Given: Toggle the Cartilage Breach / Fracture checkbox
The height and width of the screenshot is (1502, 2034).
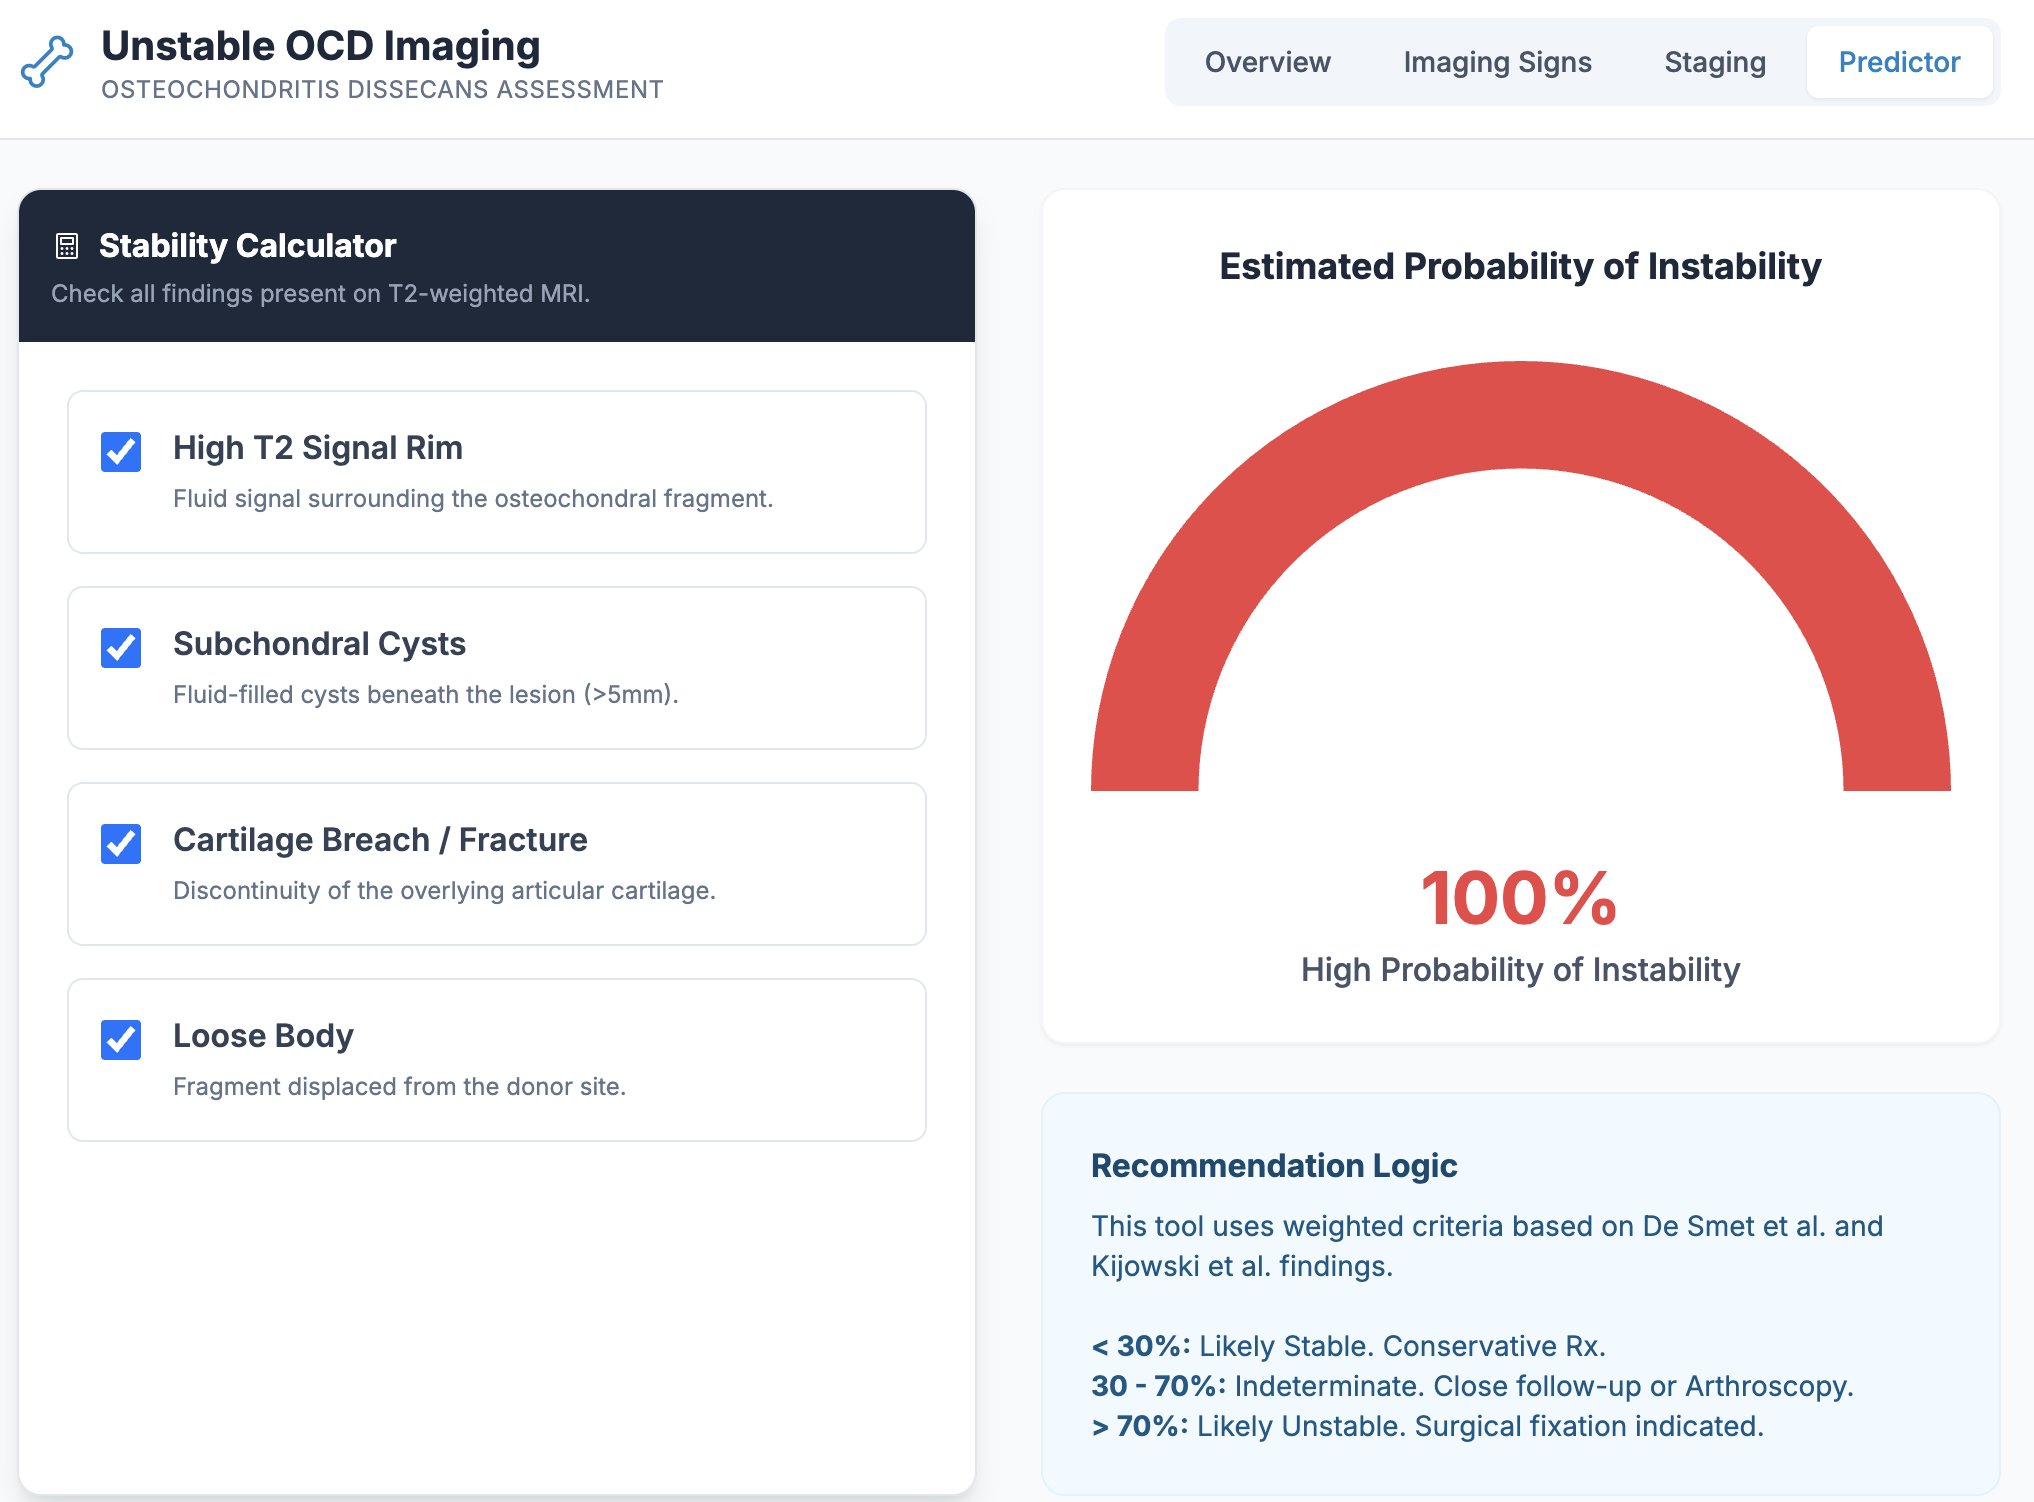Looking at the screenshot, I should click(121, 844).
